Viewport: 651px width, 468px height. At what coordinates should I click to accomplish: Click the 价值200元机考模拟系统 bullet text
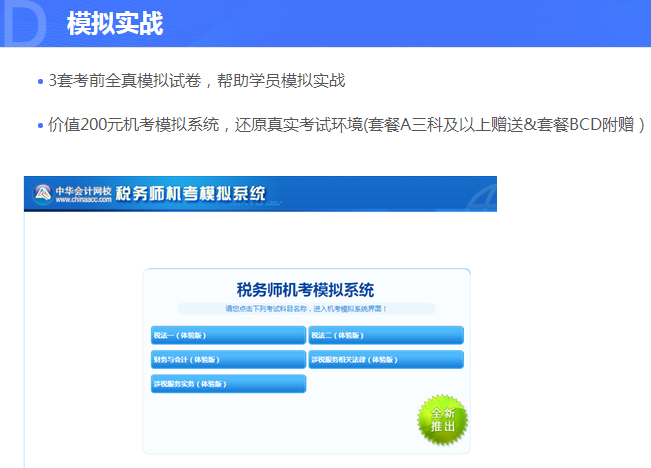coord(346,125)
